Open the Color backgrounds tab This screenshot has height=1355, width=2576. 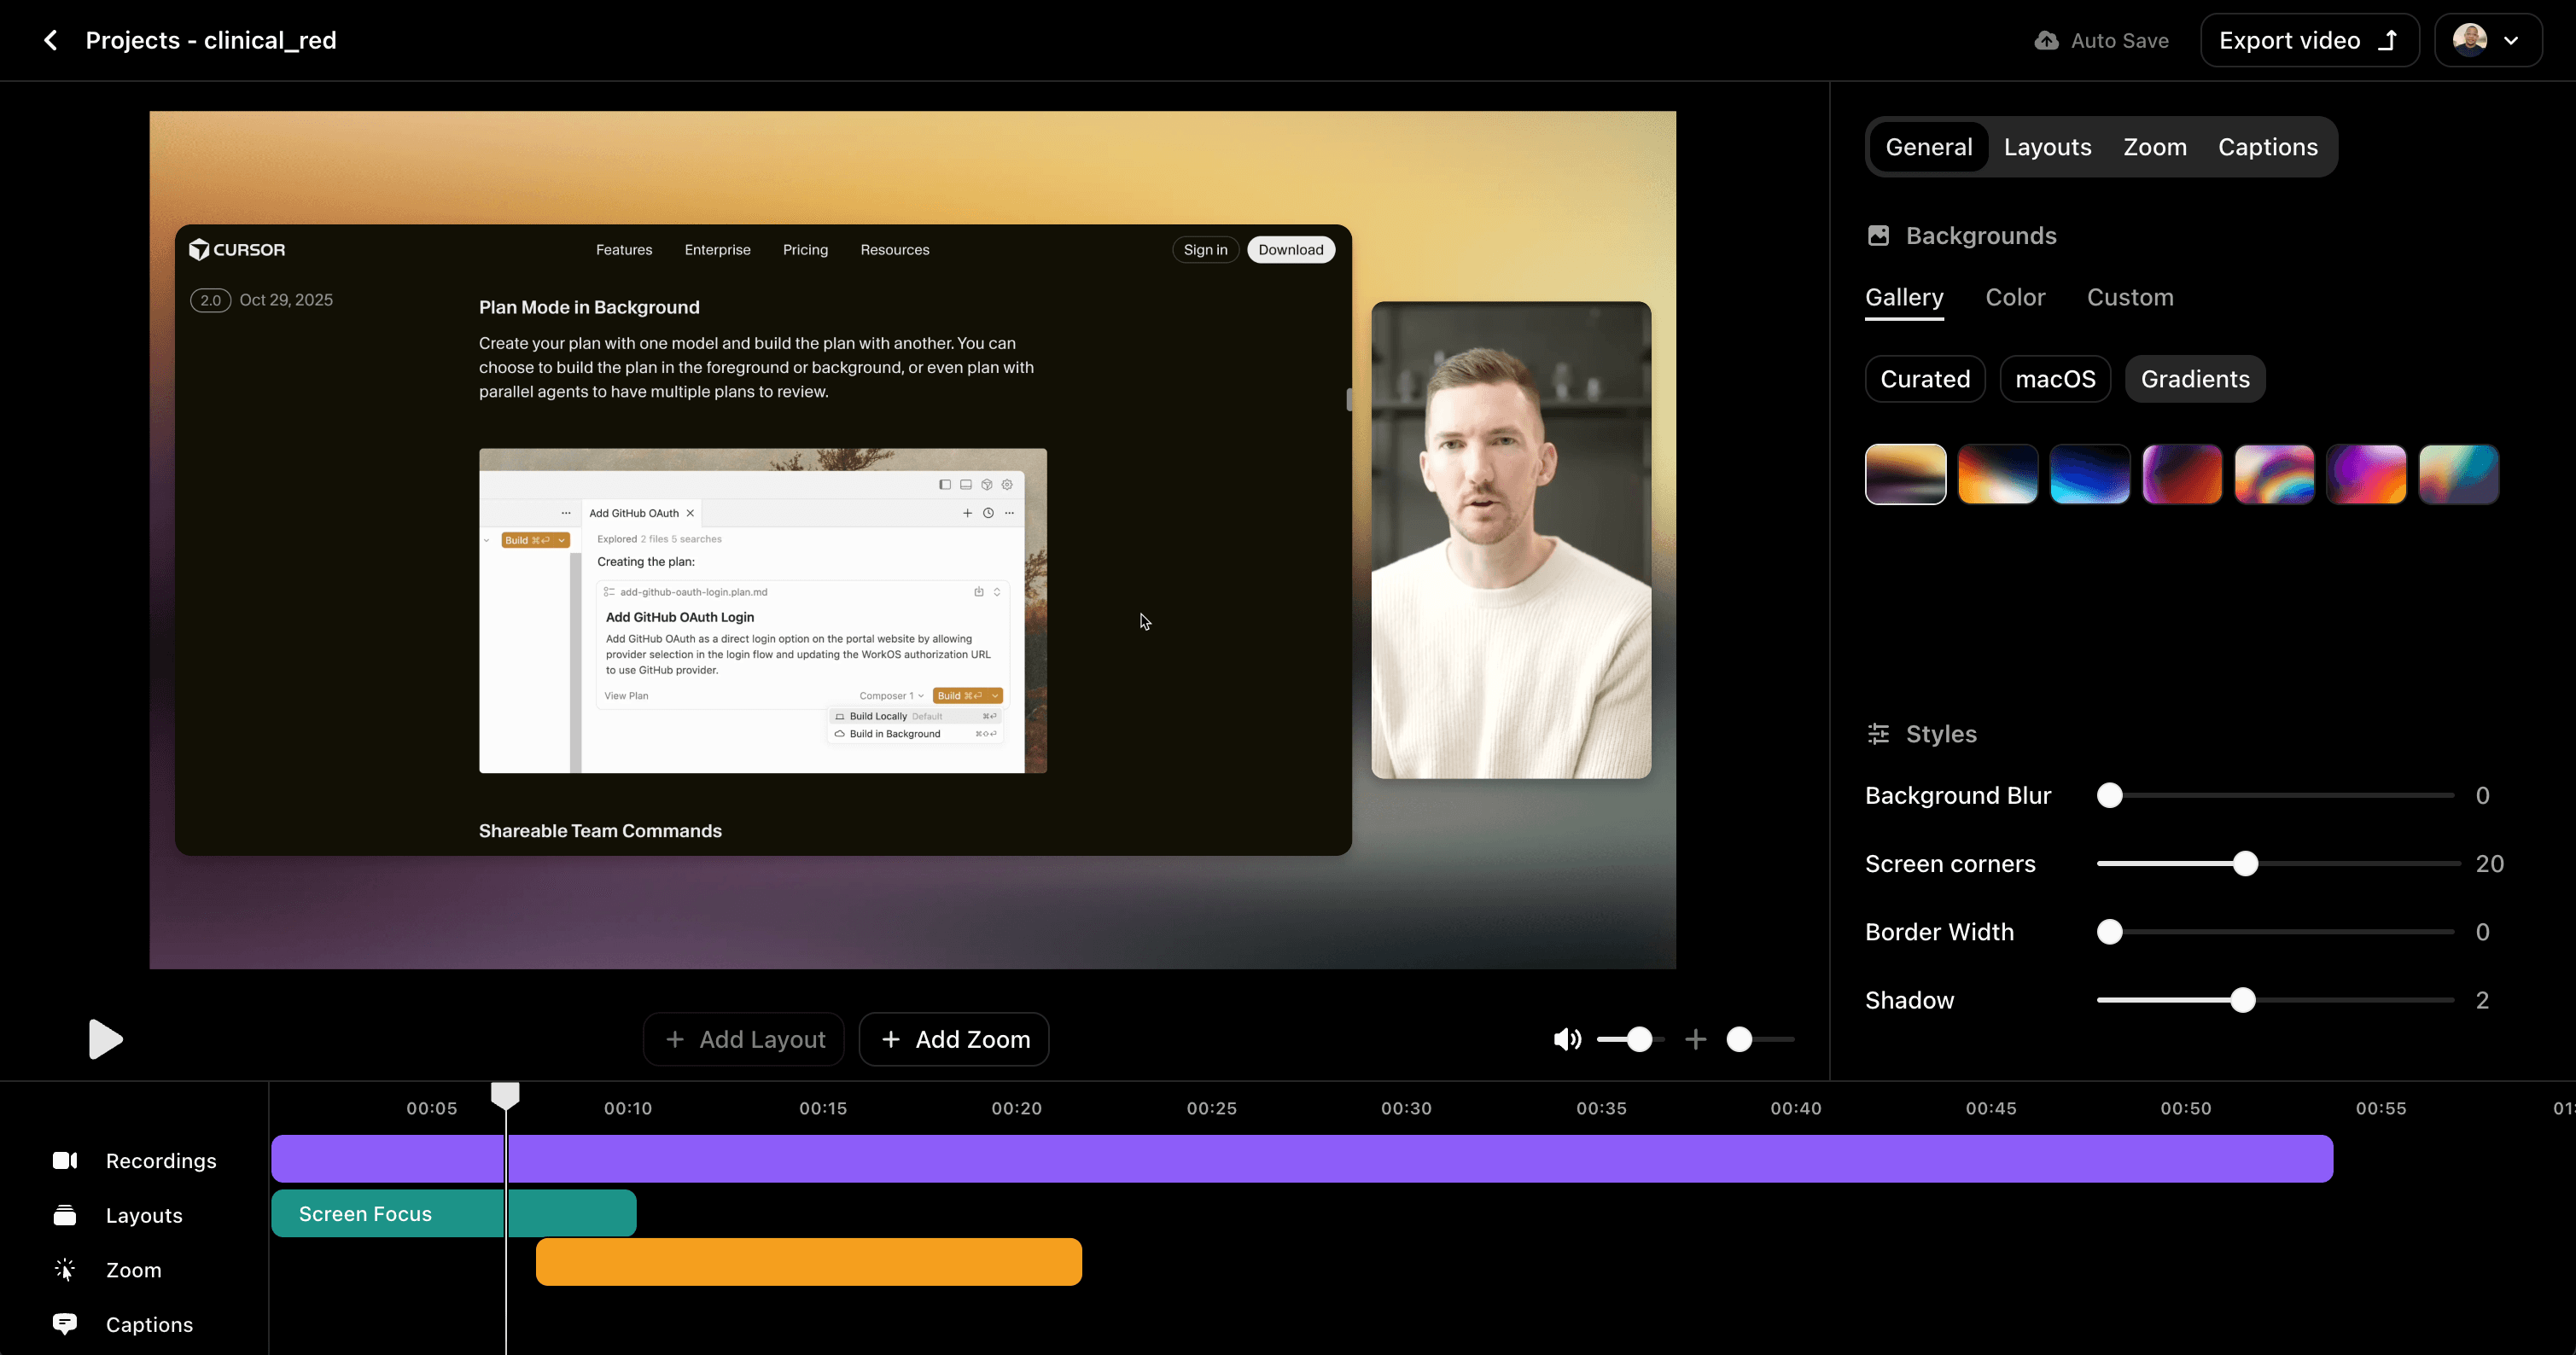point(2015,297)
